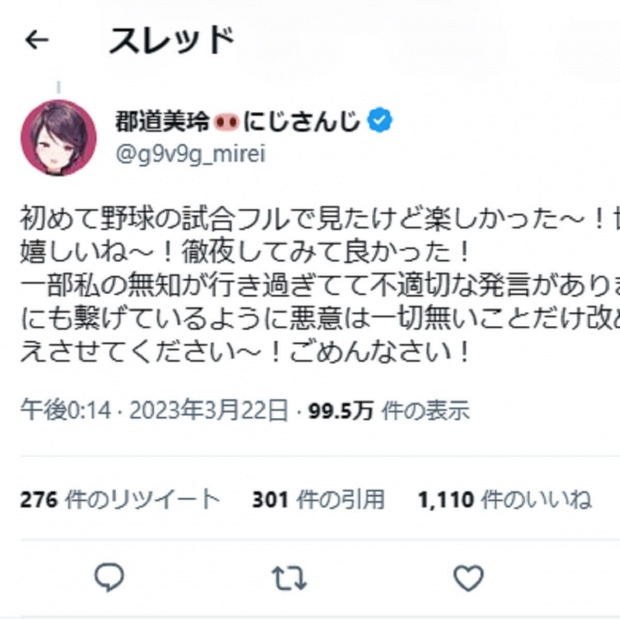The height and width of the screenshot is (620, 620).
Task: Click the thread connector line above avatar
Action: point(59,87)
